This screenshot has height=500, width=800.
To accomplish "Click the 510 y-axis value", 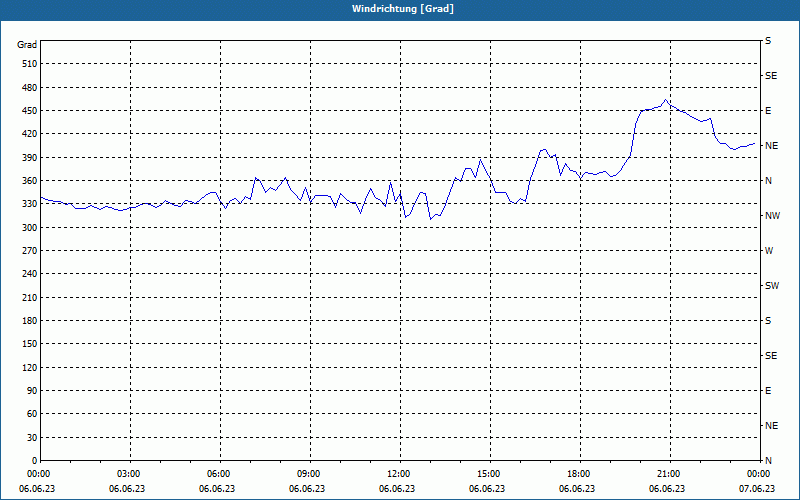I will point(30,64).
